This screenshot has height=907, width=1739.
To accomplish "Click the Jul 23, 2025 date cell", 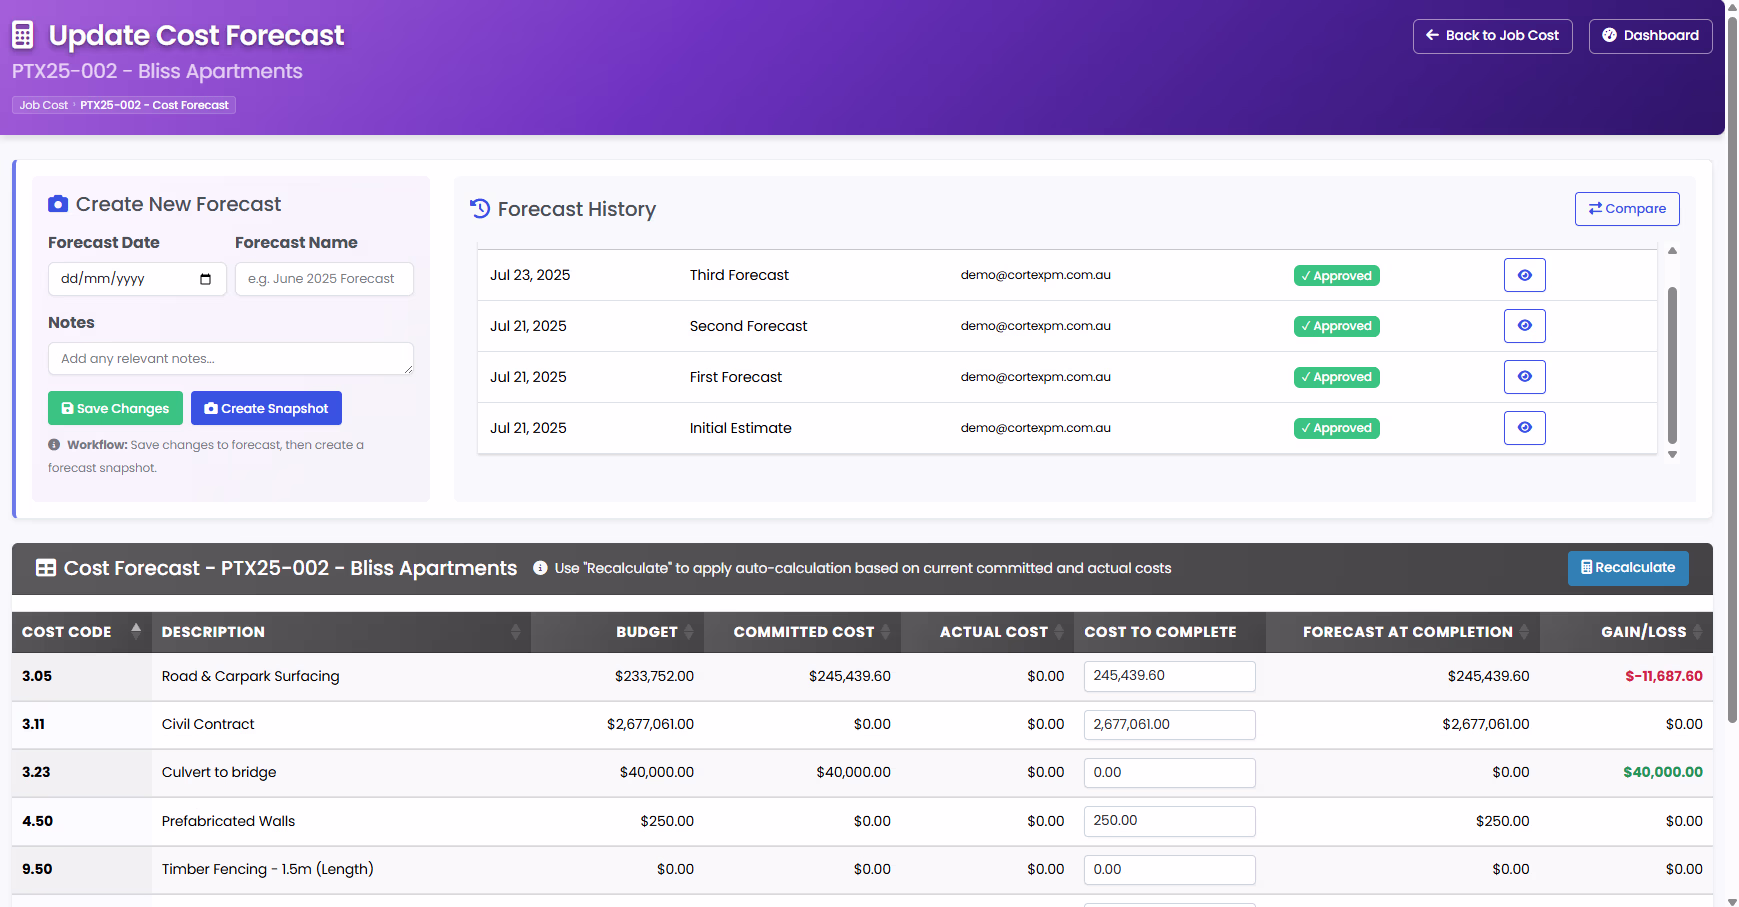I will click(530, 275).
